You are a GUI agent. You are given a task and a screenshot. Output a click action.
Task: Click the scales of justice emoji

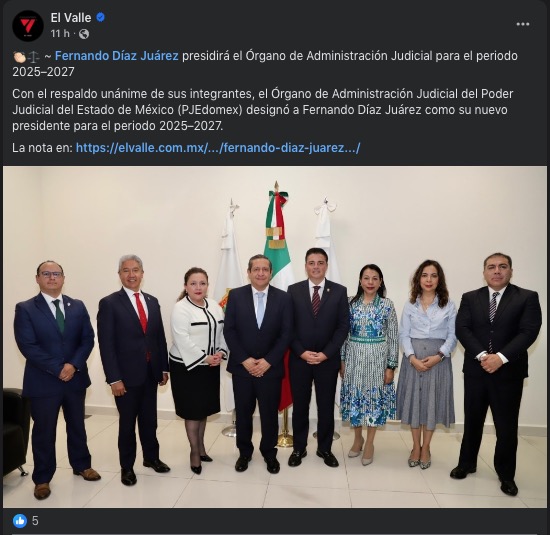(33, 56)
